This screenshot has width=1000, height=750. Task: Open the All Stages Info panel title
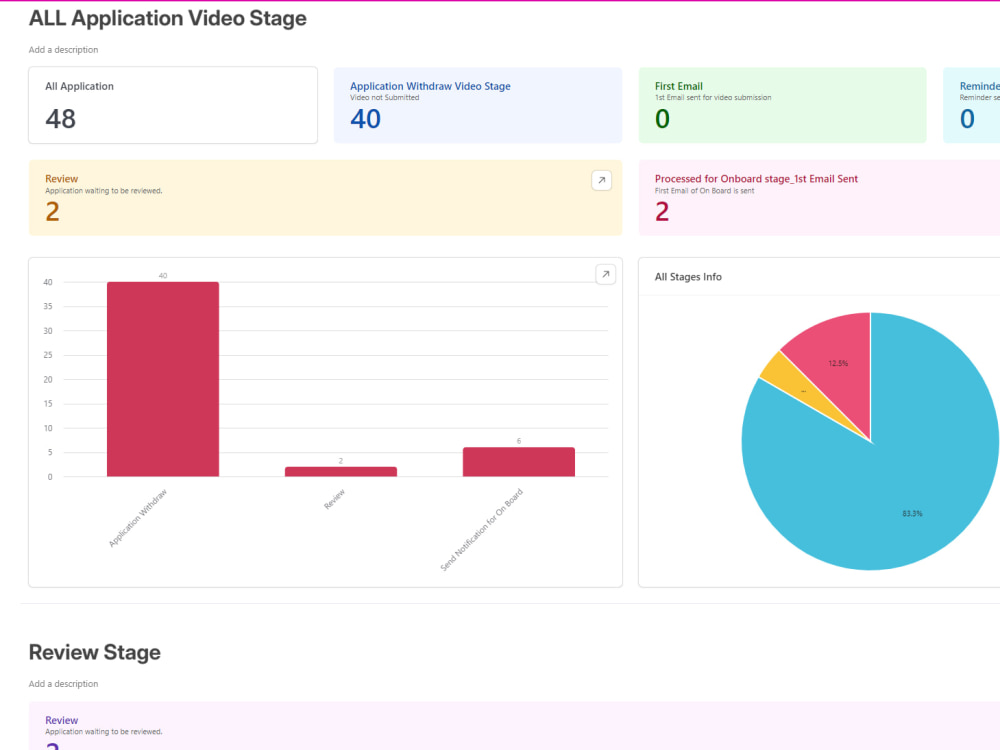(688, 277)
